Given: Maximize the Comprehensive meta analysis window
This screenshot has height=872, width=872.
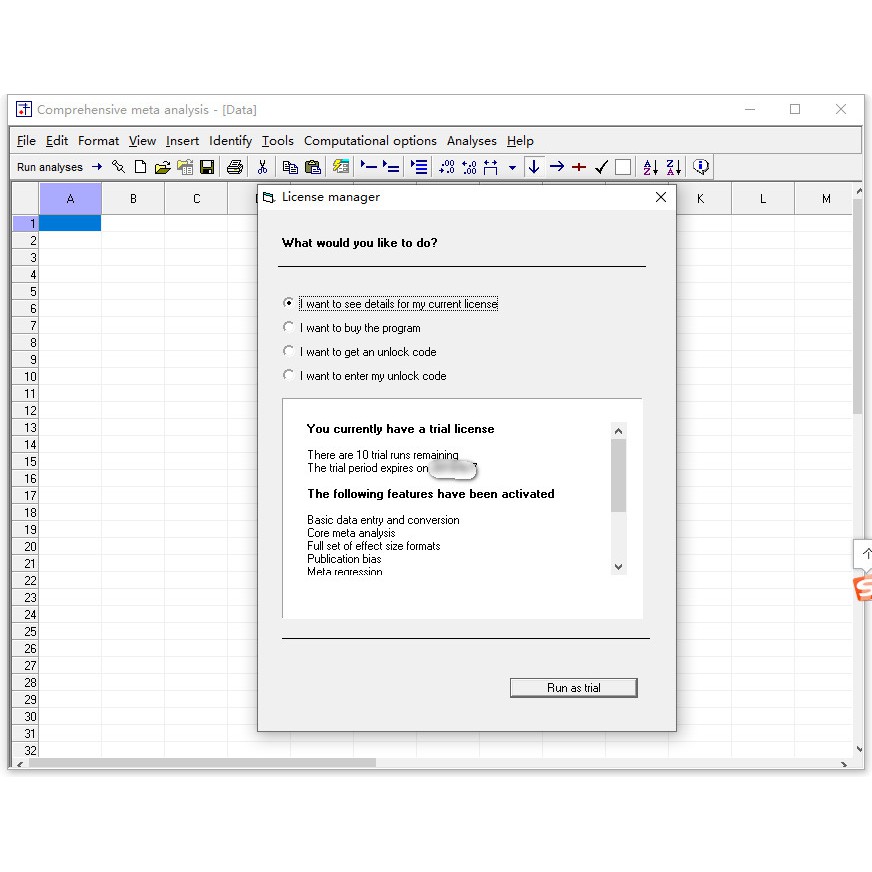Looking at the screenshot, I should point(795,109).
